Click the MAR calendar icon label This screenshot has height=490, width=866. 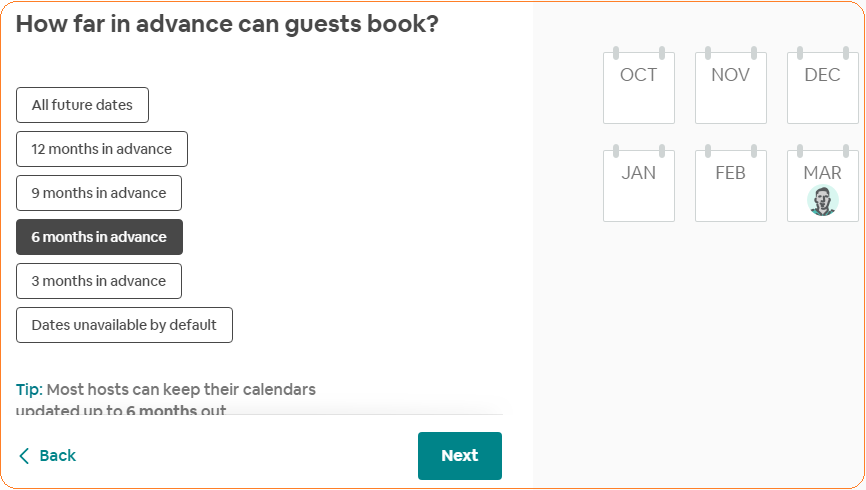[822, 173]
